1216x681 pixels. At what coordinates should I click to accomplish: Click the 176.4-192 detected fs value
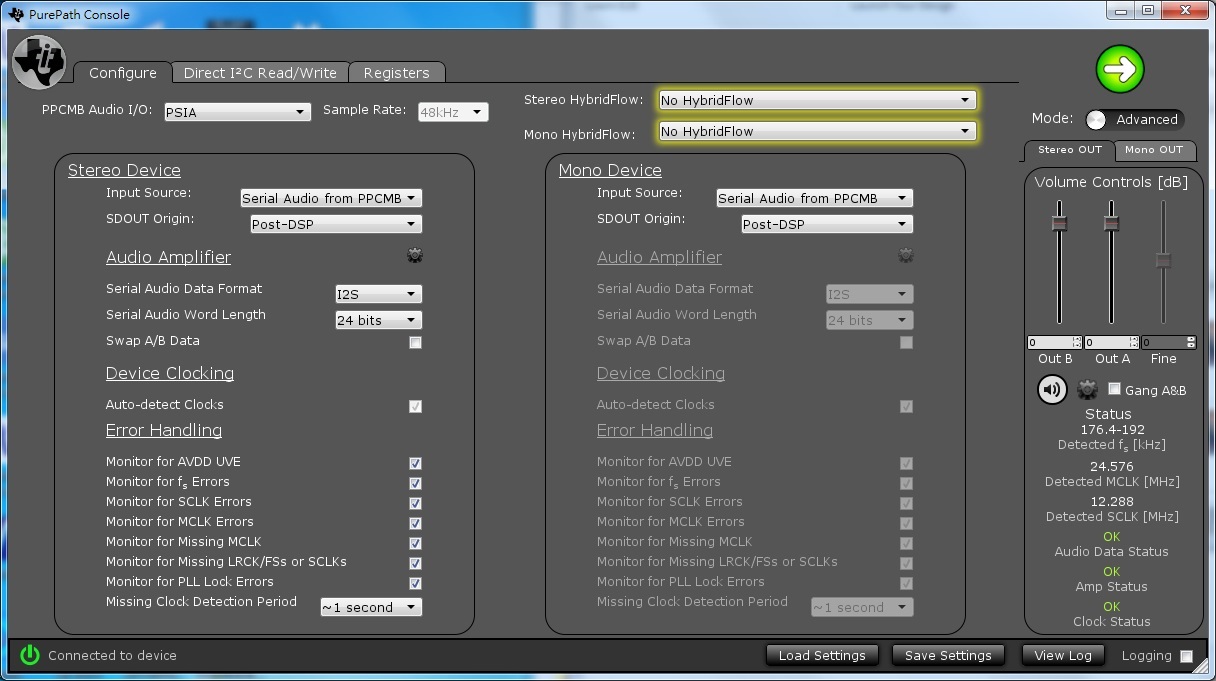[x=1112, y=429]
